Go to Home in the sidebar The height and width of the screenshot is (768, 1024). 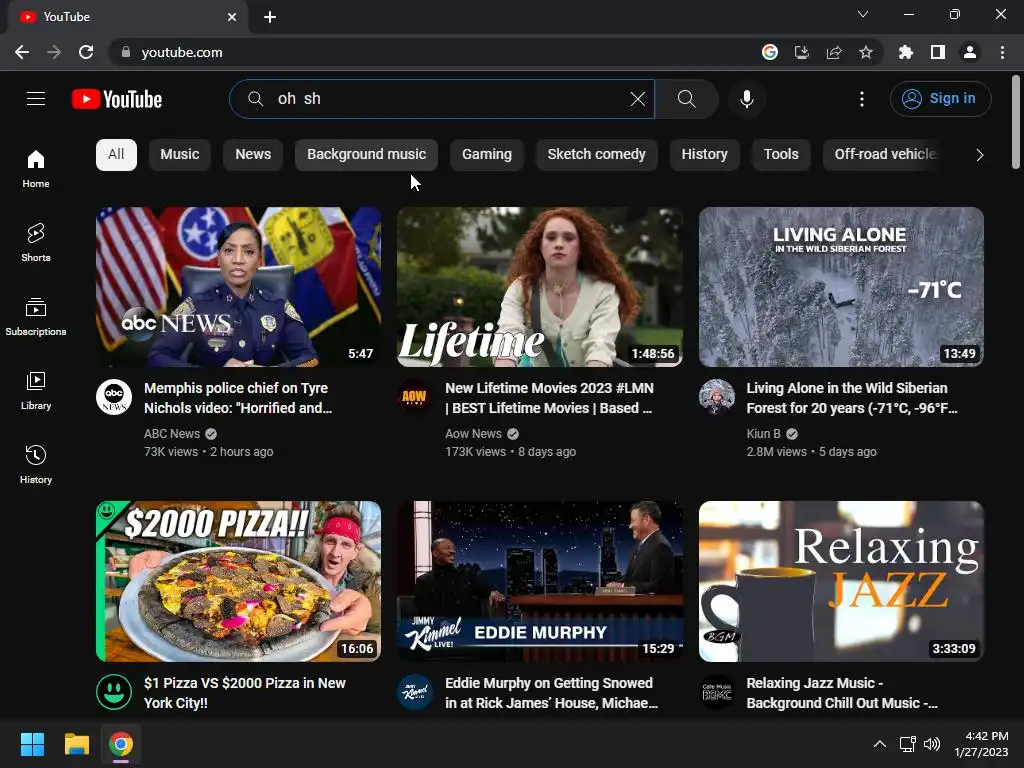coord(36,168)
